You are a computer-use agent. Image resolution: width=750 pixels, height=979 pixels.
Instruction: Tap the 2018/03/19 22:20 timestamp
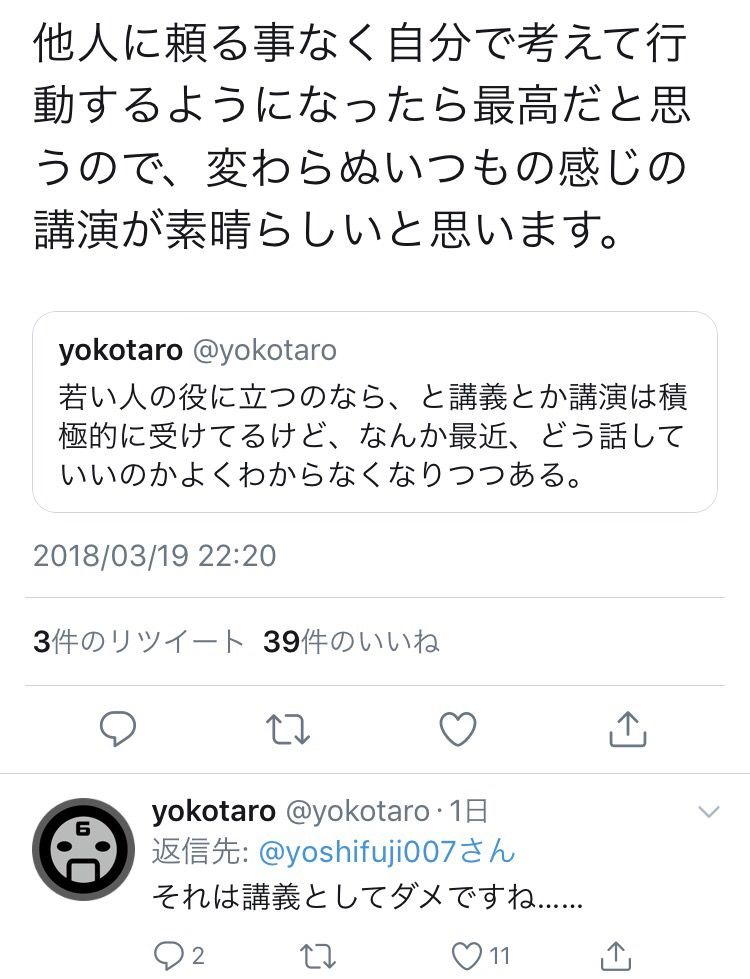tap(154, 555)
